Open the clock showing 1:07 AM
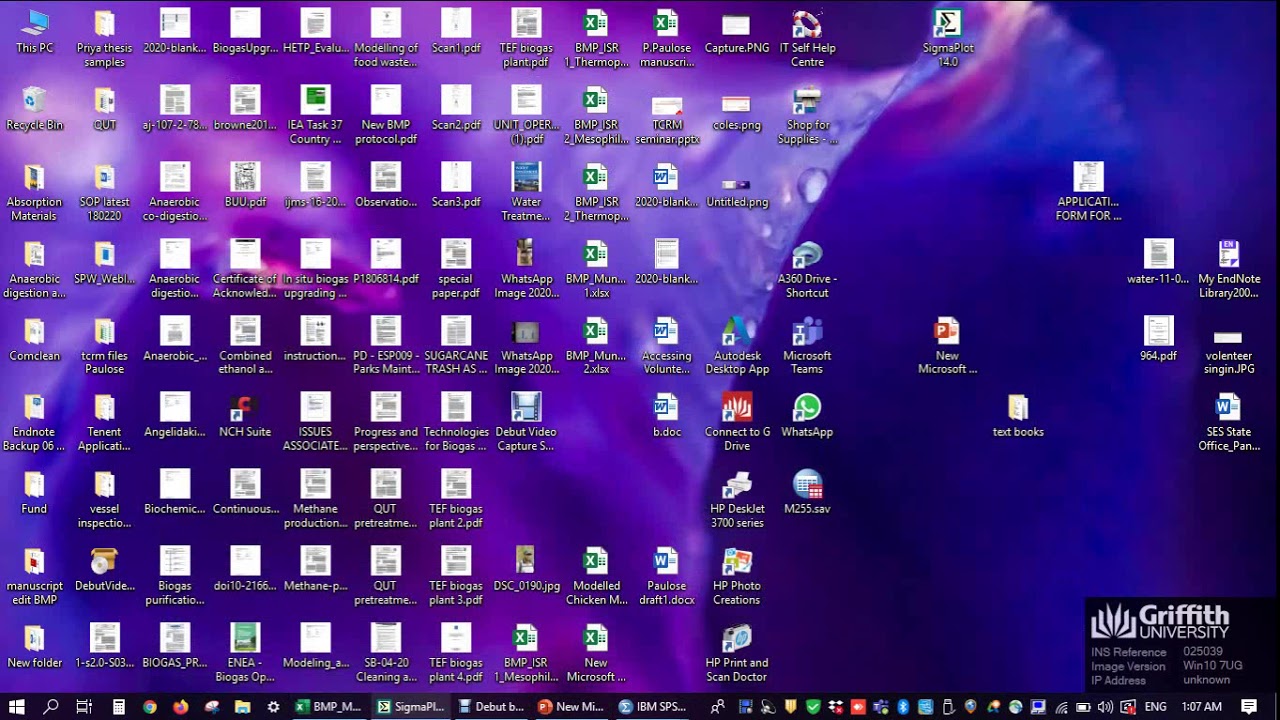This screenshot has width=1280, height=720. tap(1201, 707)
